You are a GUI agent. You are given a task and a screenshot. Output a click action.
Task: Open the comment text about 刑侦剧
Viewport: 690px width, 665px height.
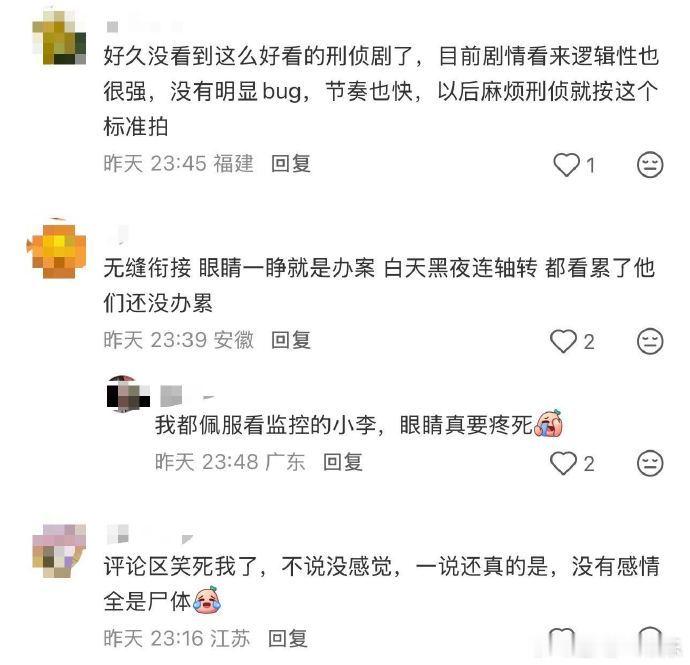pos(381,92)
